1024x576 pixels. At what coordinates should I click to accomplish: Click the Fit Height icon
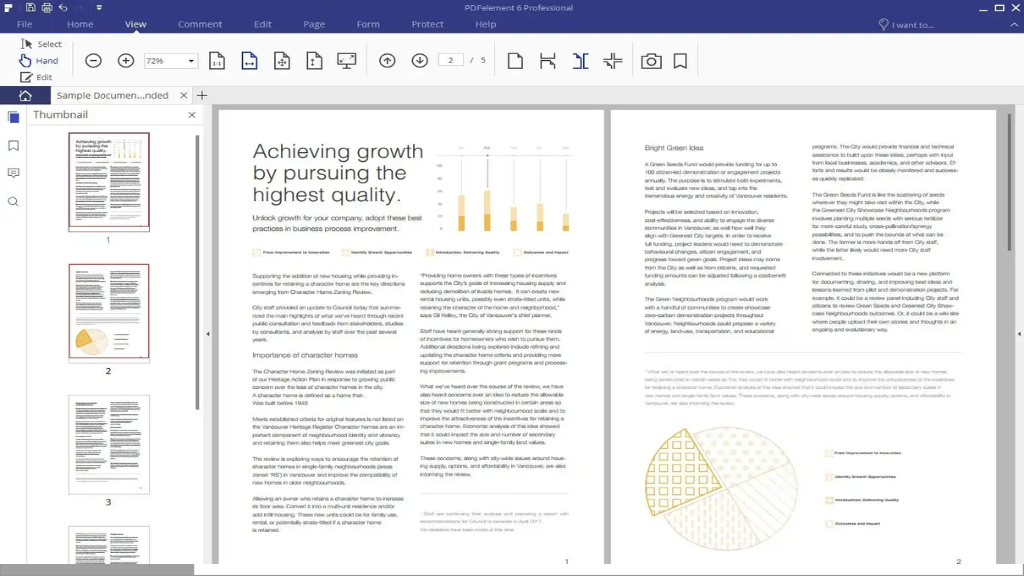click(x=314, y=61)
